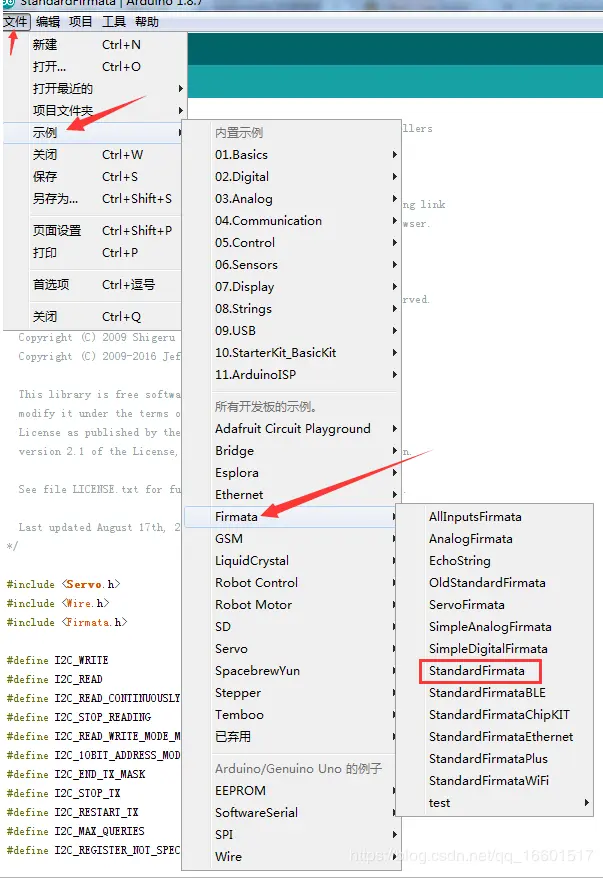The width and height of the screenshot is (603, 880).
Task: Open Wire examples submenu
Action: (x=291, y=856)
